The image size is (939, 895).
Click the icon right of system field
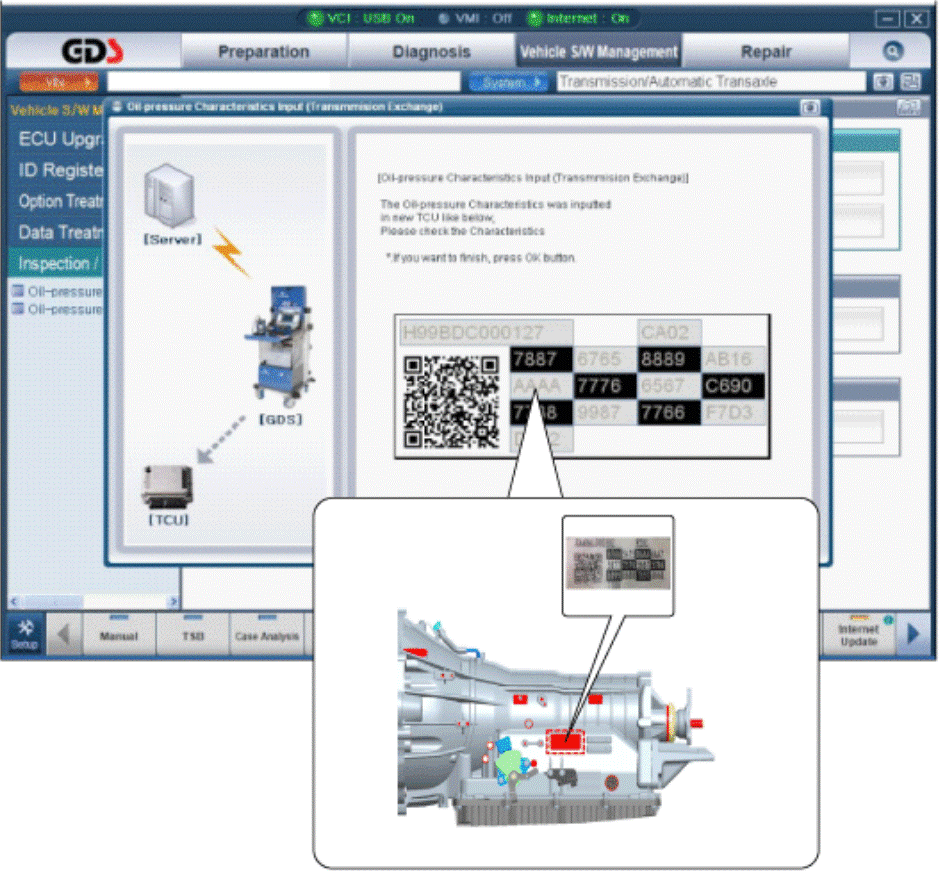(x=883, y=82)
